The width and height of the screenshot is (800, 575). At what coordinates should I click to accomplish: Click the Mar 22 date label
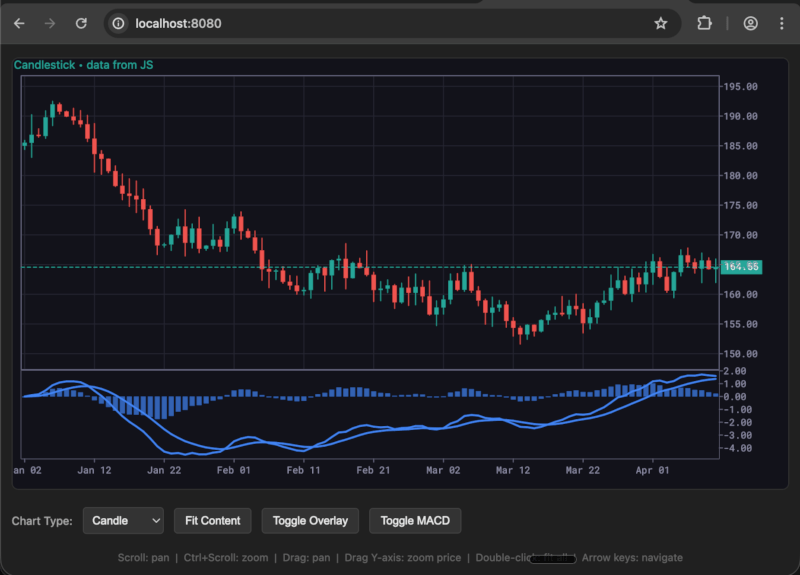[583, 470]
